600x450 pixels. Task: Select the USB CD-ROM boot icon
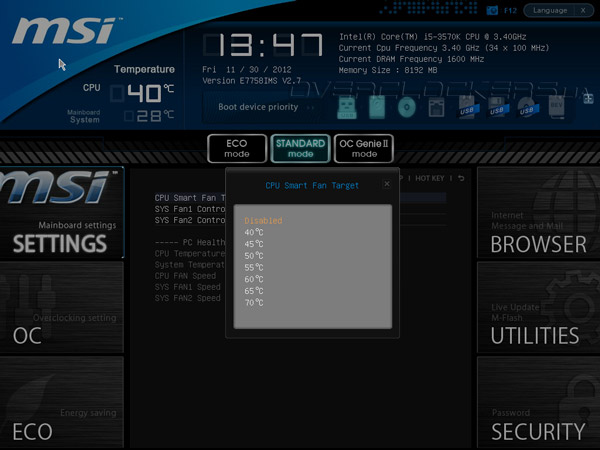pyautogui.click(x=527, y=107)
